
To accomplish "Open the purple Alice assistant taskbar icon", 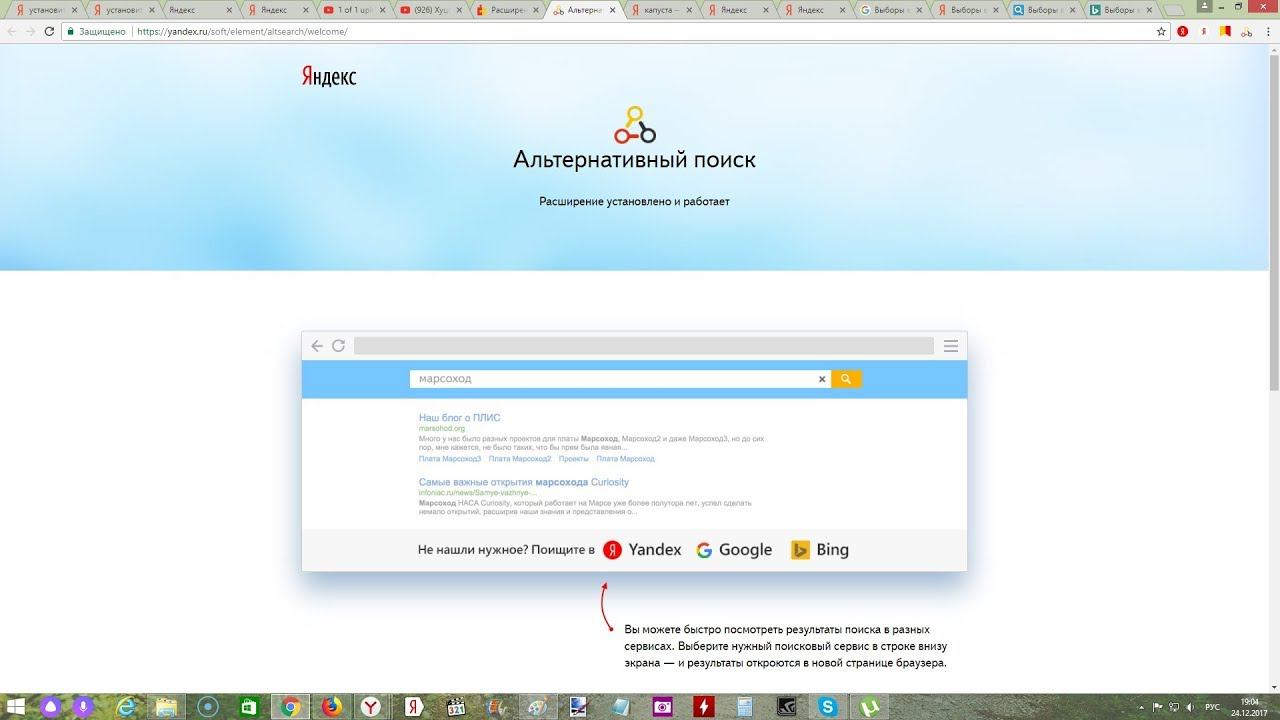I will (x=50, y=707).
